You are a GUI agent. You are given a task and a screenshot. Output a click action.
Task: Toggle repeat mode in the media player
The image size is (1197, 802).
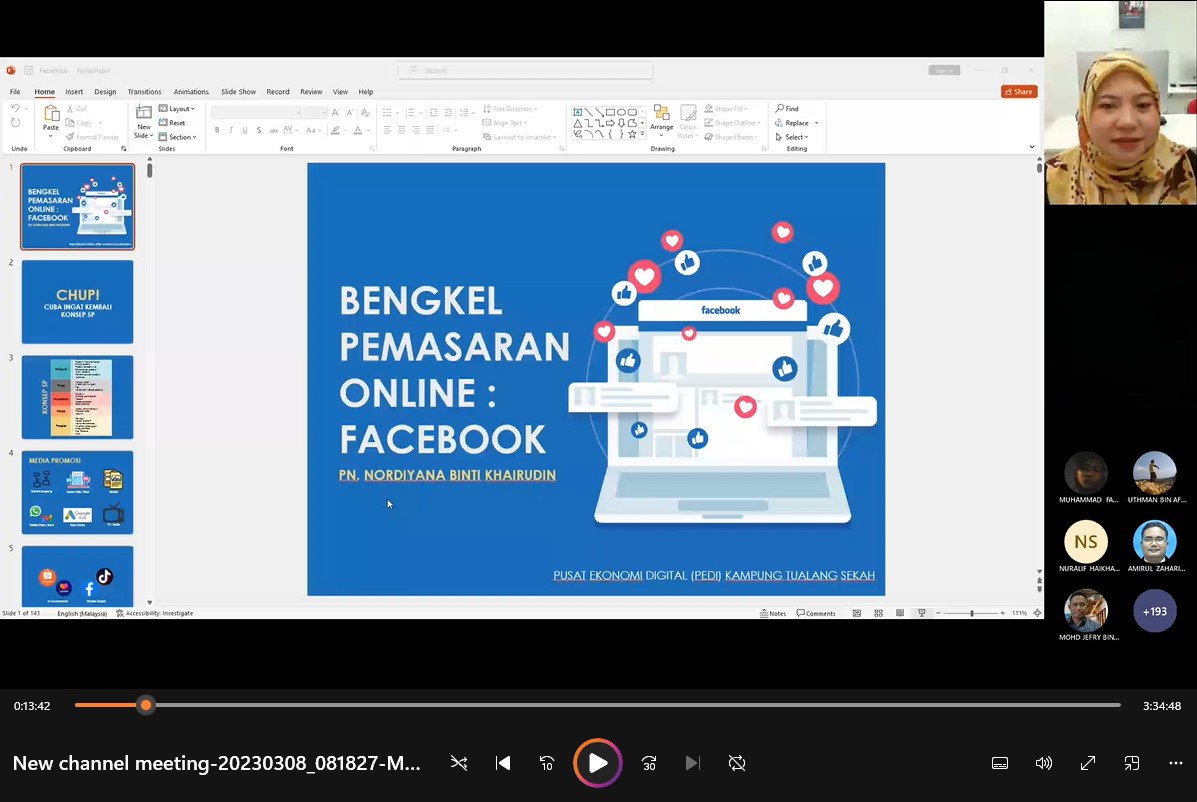(737, 763)
